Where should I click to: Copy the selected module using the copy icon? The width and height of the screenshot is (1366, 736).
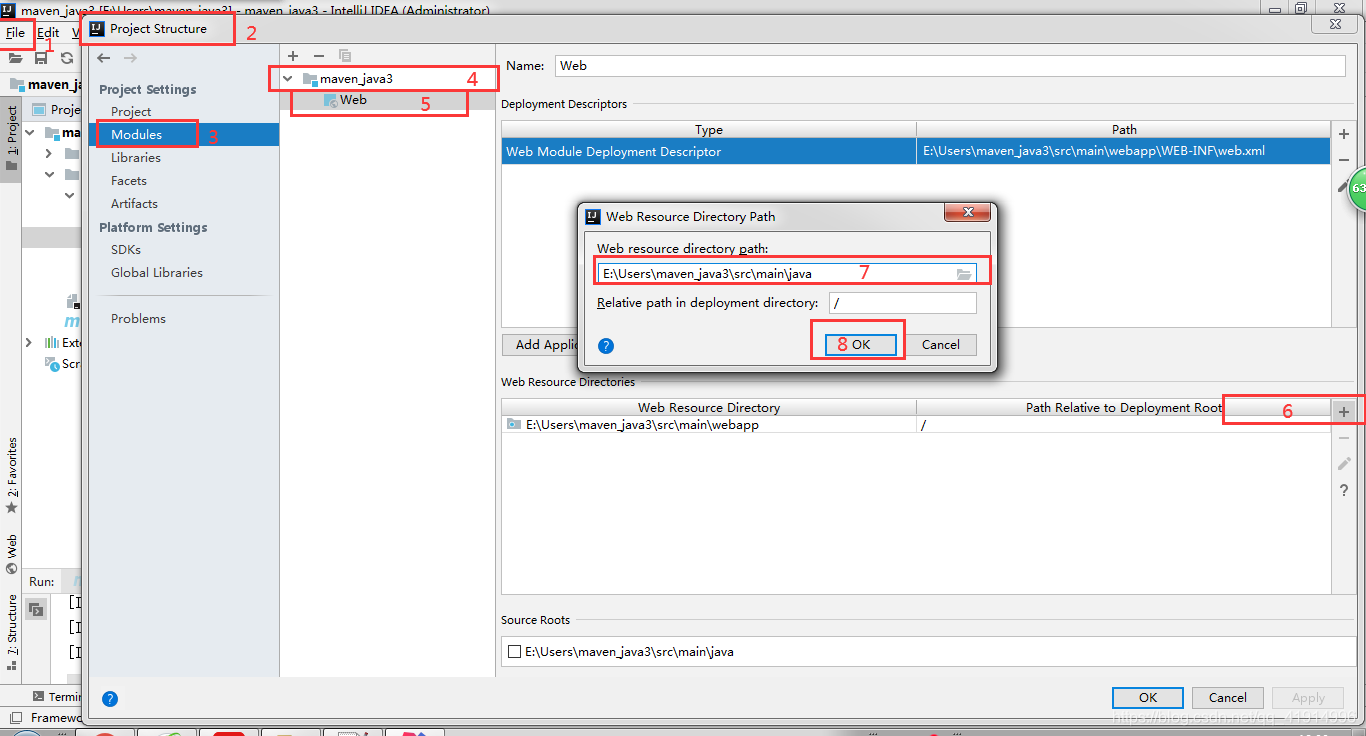click(345, 56)
